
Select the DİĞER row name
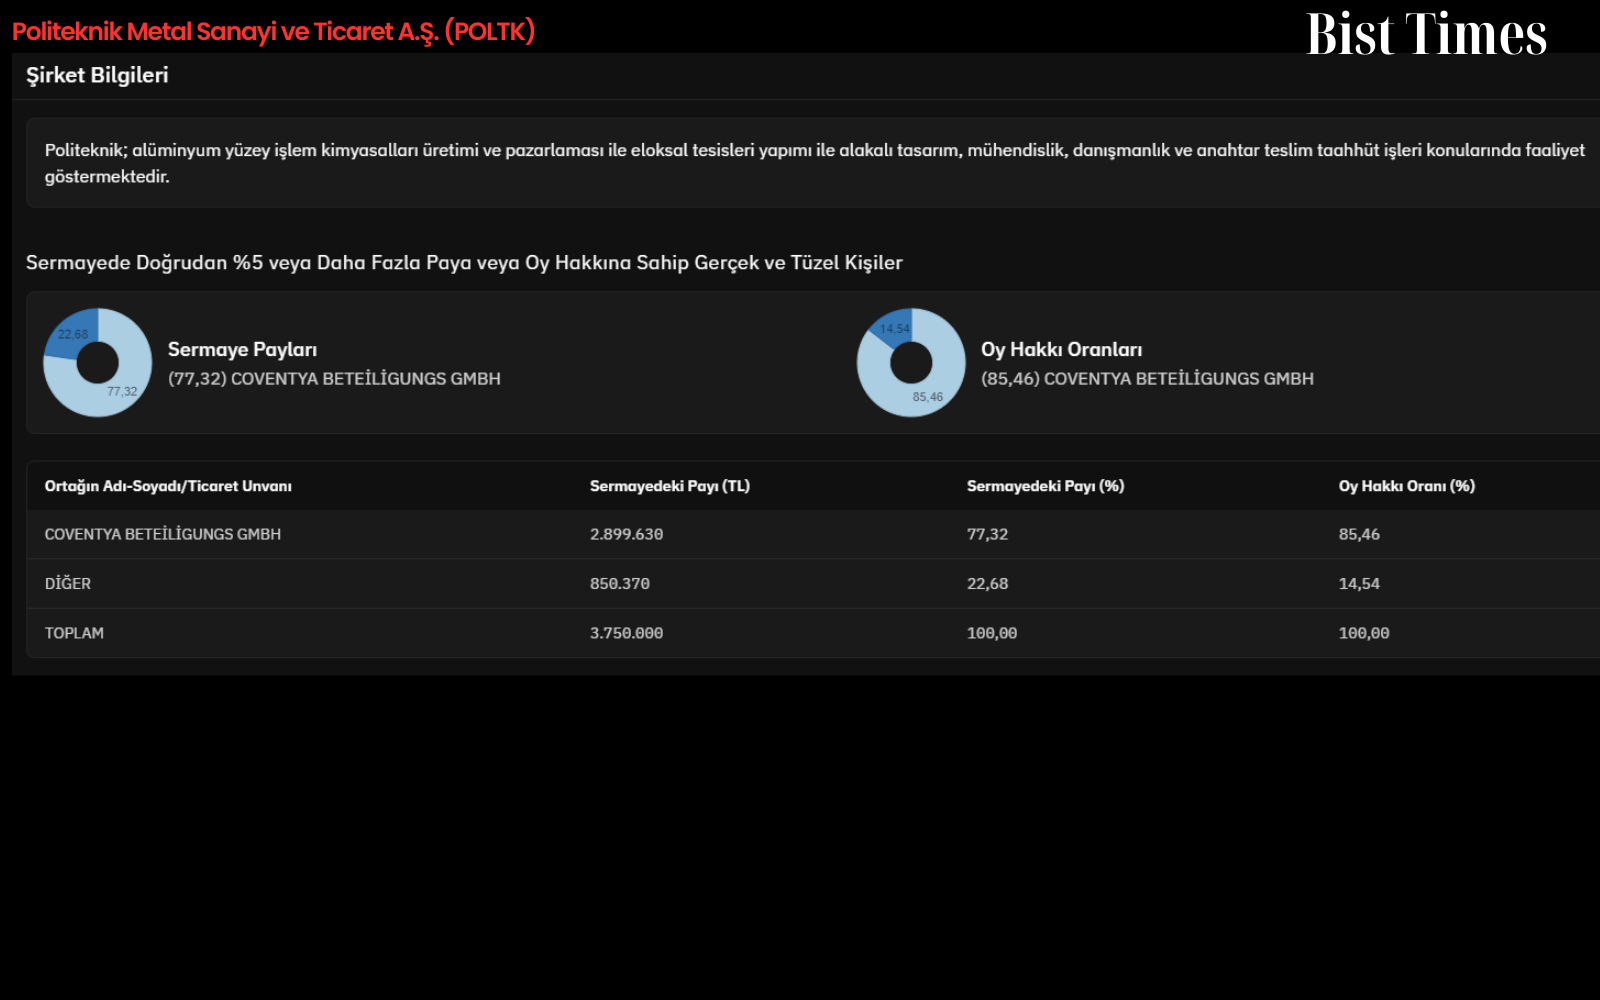click(68, 583)
